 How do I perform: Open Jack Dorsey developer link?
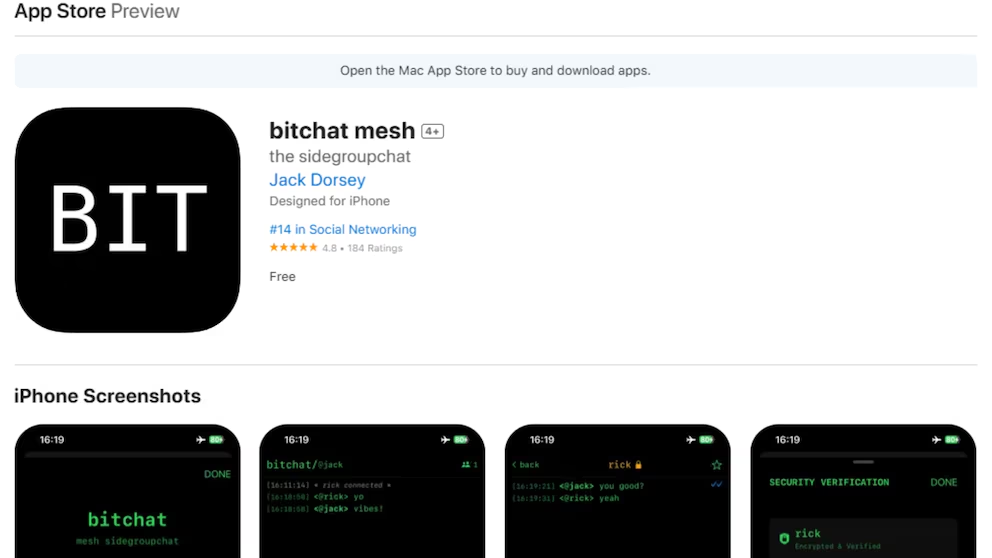pos(317,180)
